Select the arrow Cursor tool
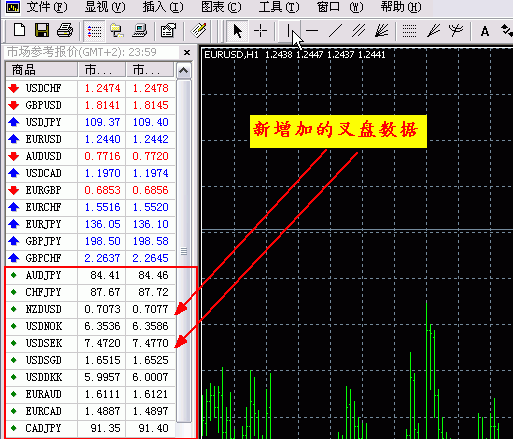 (237, 31)
